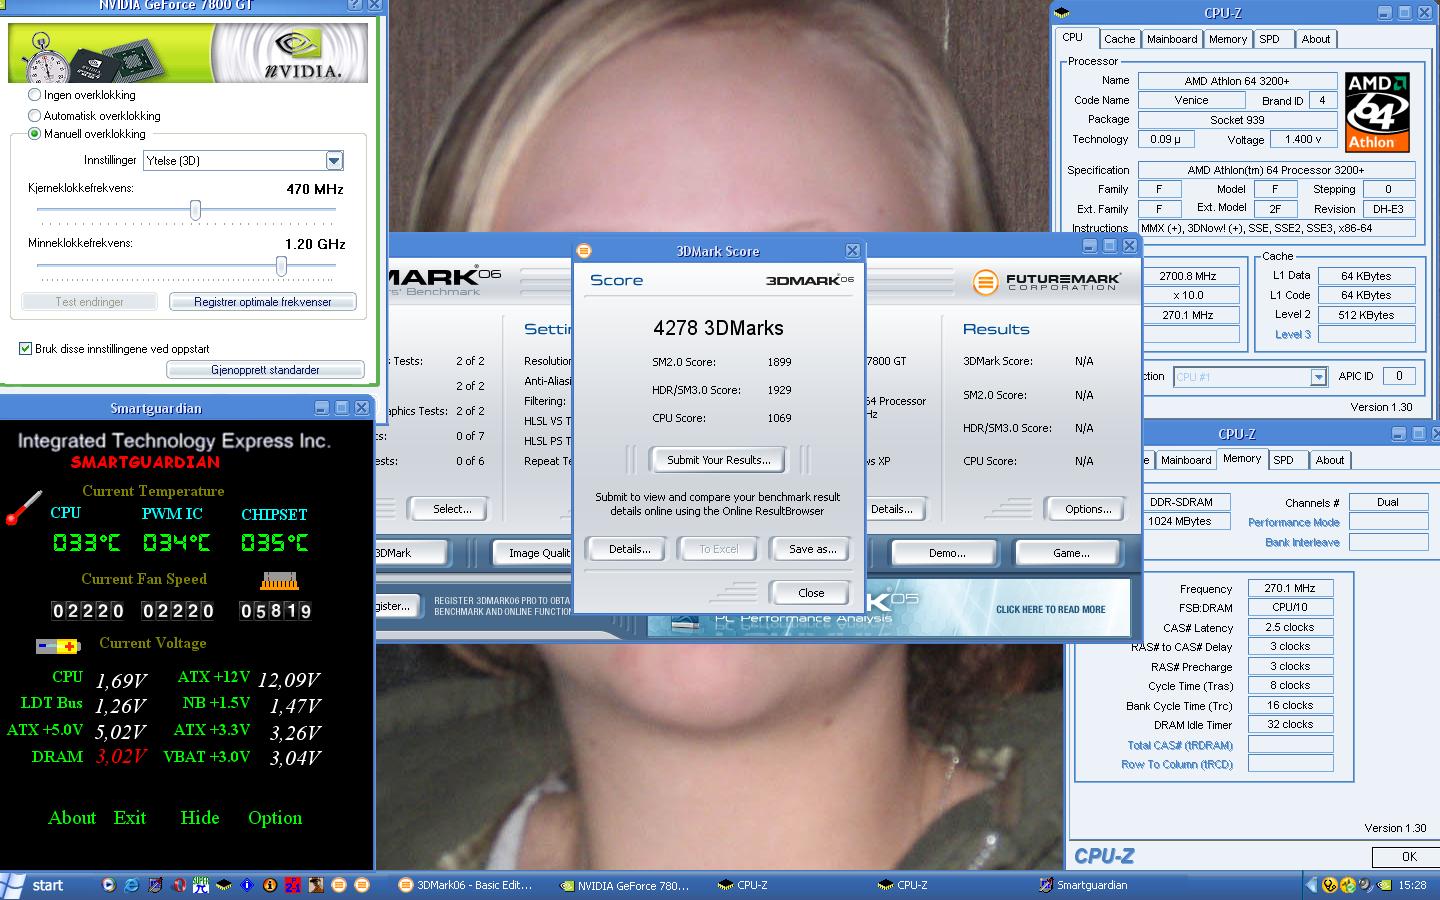Click the thermometer icon in Smartguardian
The width and height of the screenshot is (1440, 900).
[x=24, y=507]
